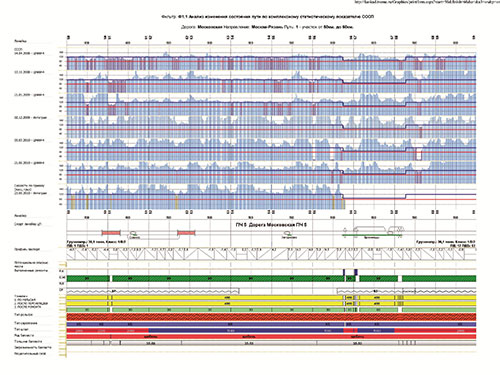This screenshot has height=375, width=500.
Task: Select the purple fastening type band
Action: pyautogui.click(x=271, y=324)
